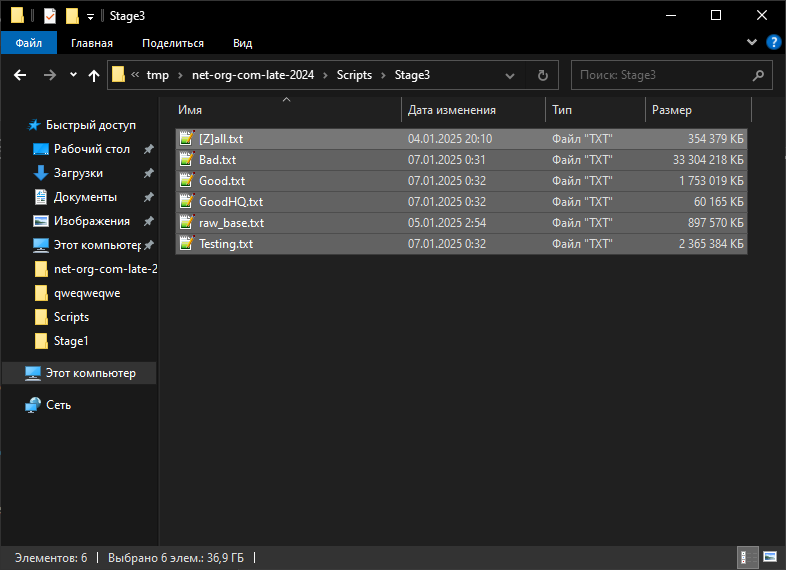Click the search field 'Поиск: Stage3'
Viewport: 786px width, 570px height.
tap(660, 75)
